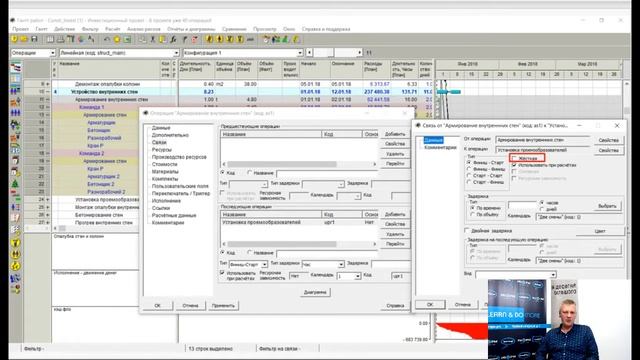Click the dash line icon in toolbar
Viewport: 640px width, 360px height.
[x=250, y=39]
